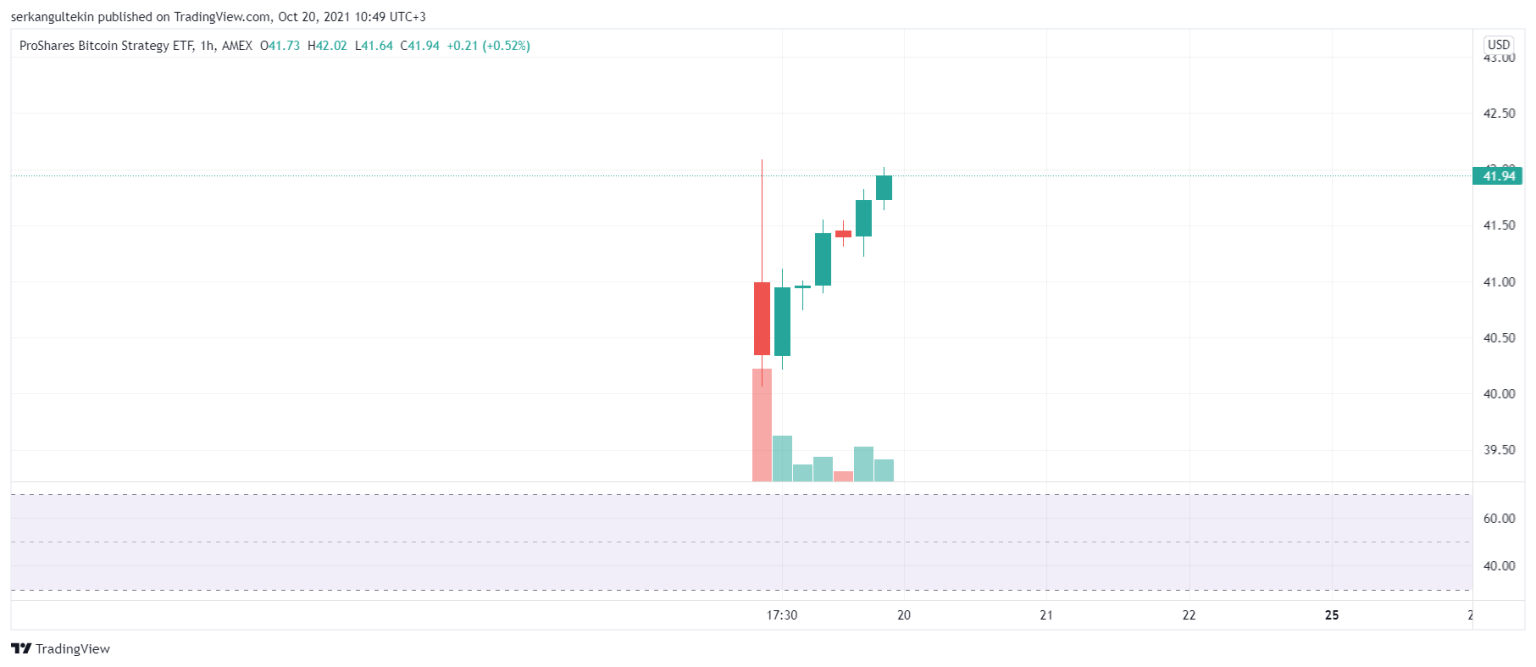Open the USD currency selector

click(1498, 45)
